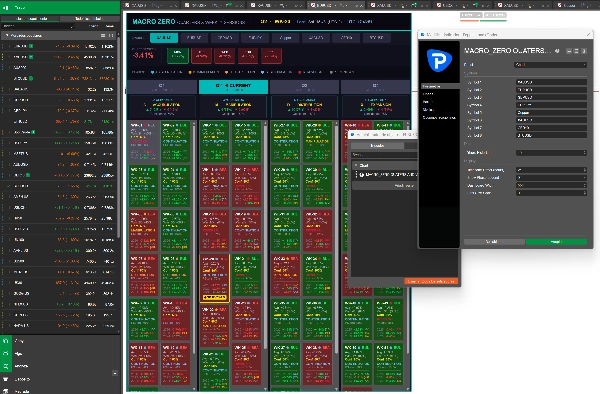600x394 pixels.
Task: Click the item icon under the Chart group
Action: click(x=362, y=174)
